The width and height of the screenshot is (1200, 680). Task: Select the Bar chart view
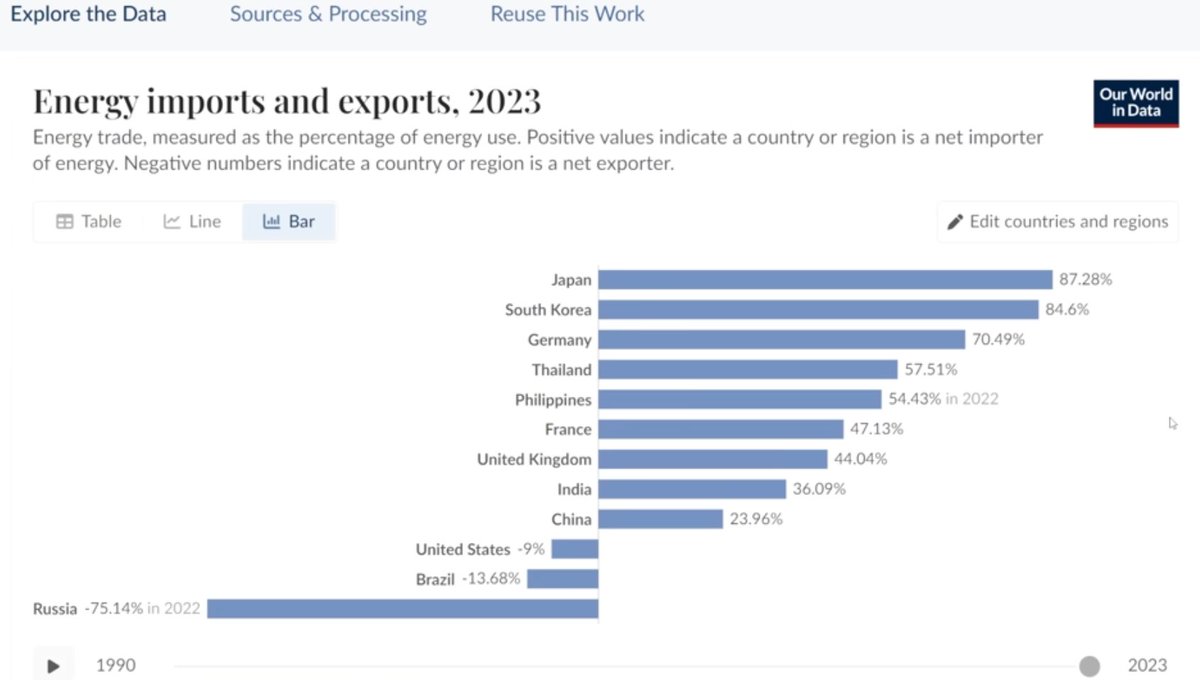click(288, 222)
